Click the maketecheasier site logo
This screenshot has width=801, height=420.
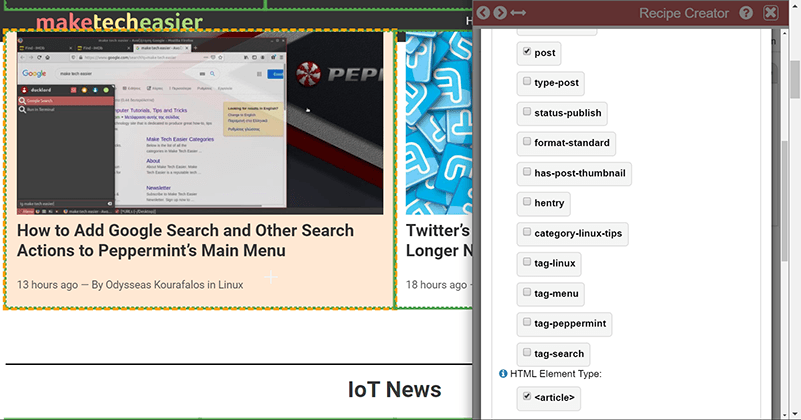tap(120, 22)
